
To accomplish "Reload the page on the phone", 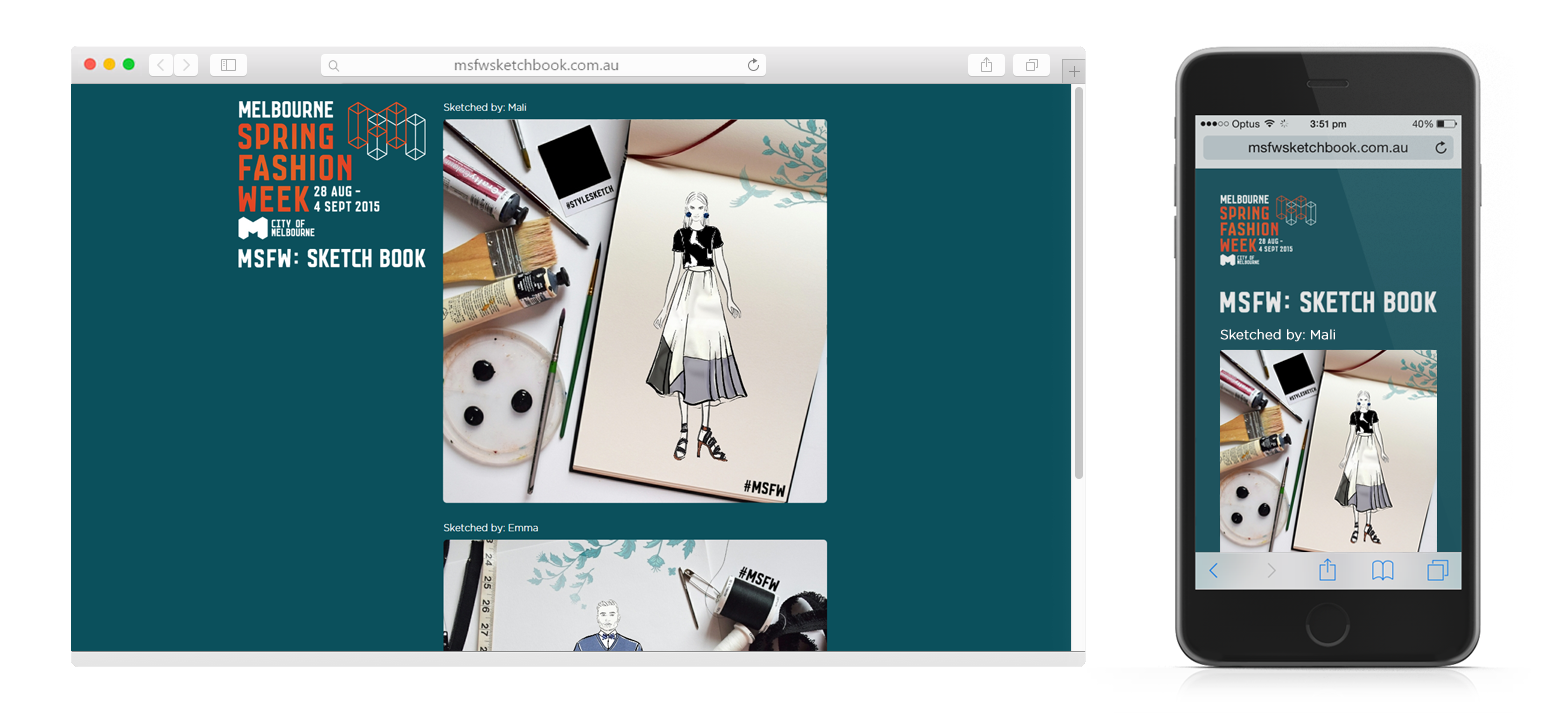I will (1441, 148).
